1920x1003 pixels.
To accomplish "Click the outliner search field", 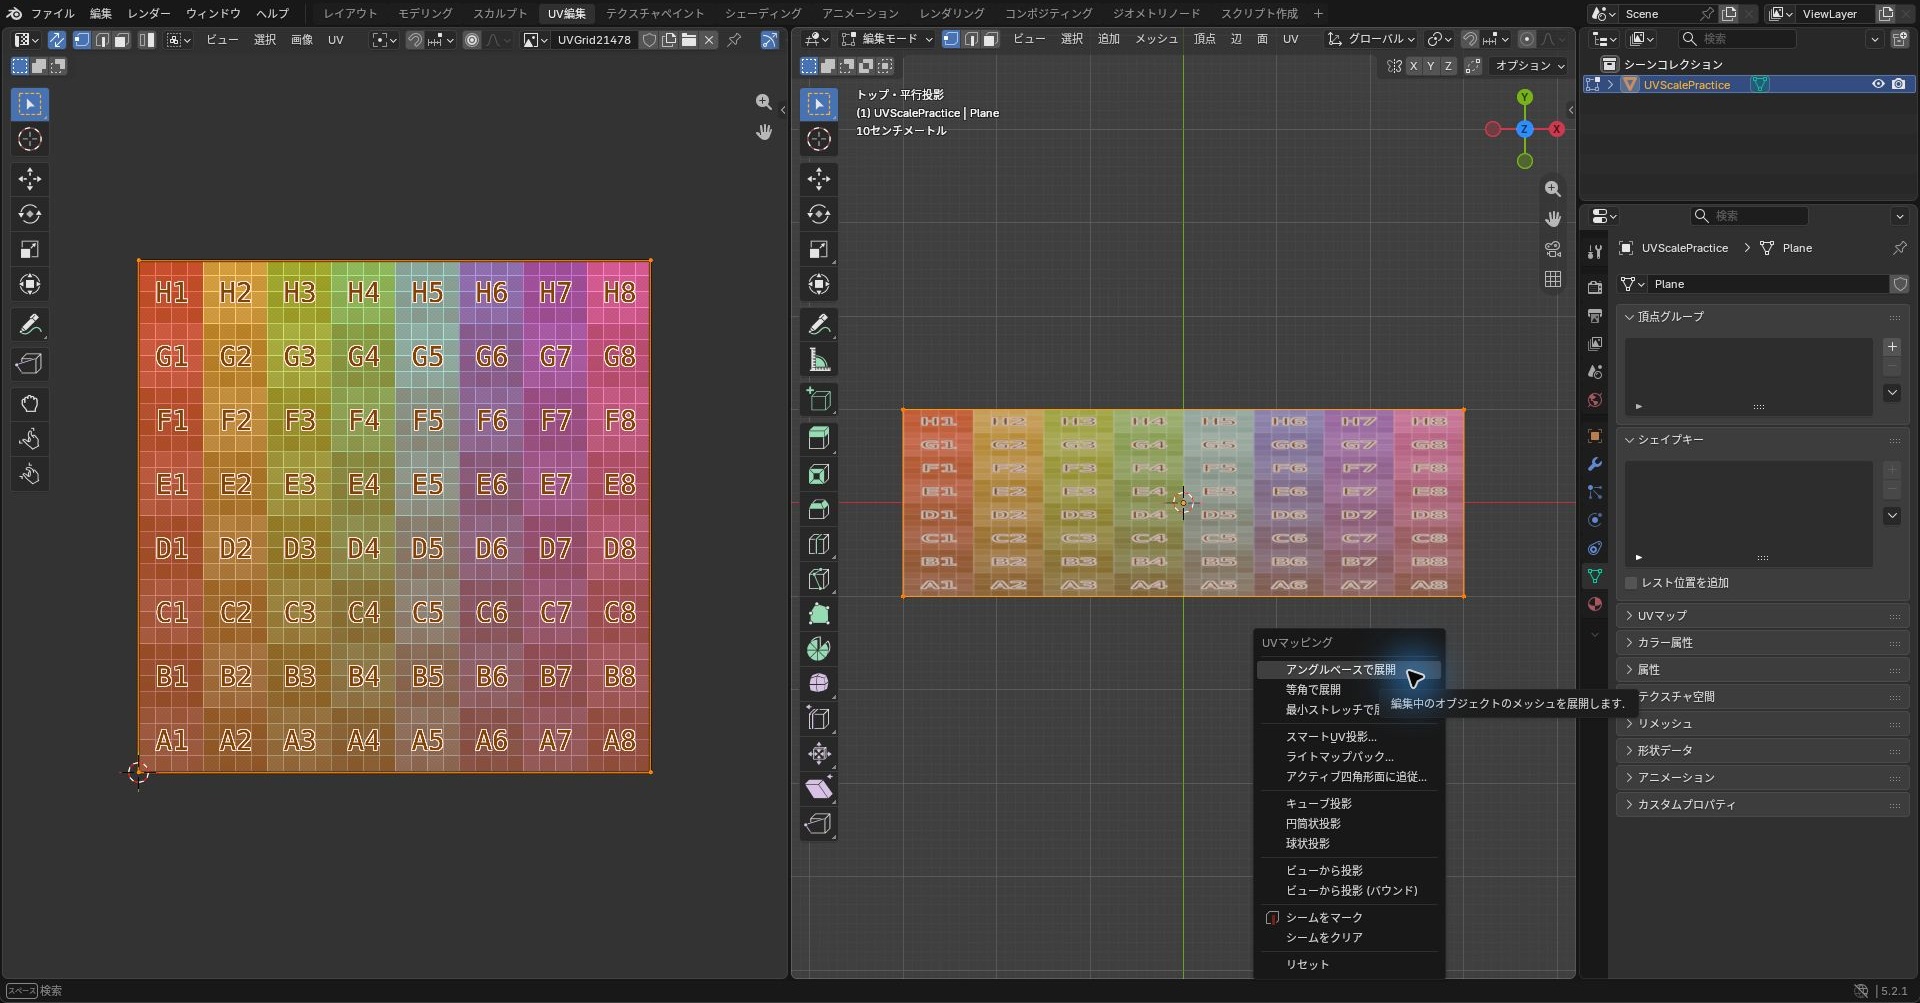I will pos(1737,39).
